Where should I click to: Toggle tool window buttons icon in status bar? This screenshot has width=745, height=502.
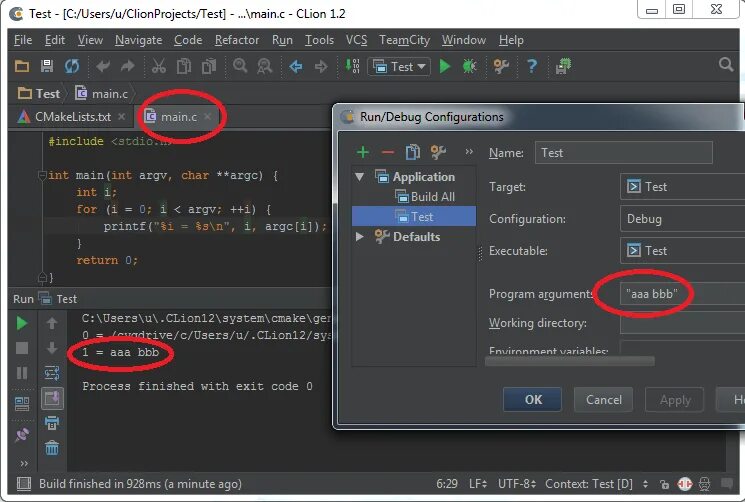click(x=23, y=484)
